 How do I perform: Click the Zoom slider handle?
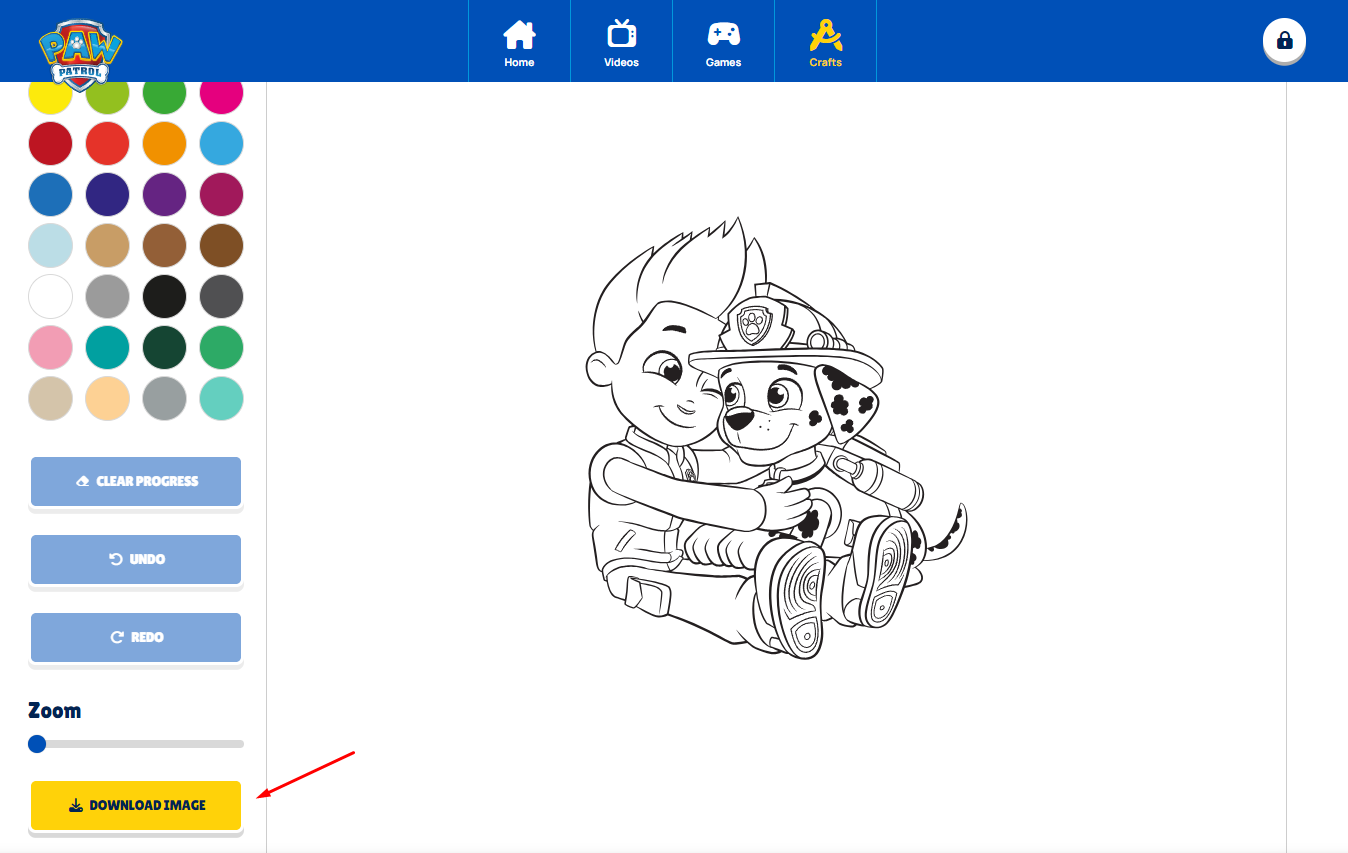click(x=37, y=743)
